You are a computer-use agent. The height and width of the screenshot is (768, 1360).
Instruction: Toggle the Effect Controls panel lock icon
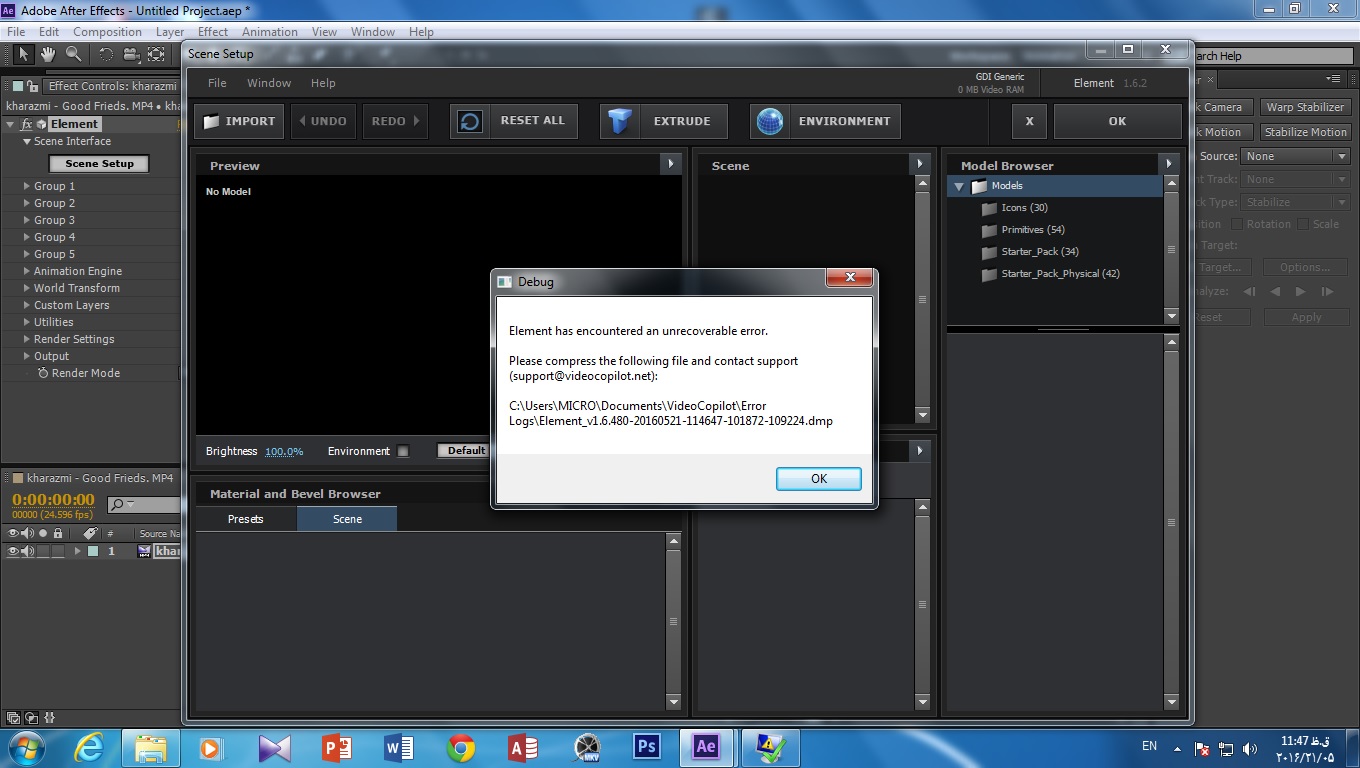tap(33, 86)
